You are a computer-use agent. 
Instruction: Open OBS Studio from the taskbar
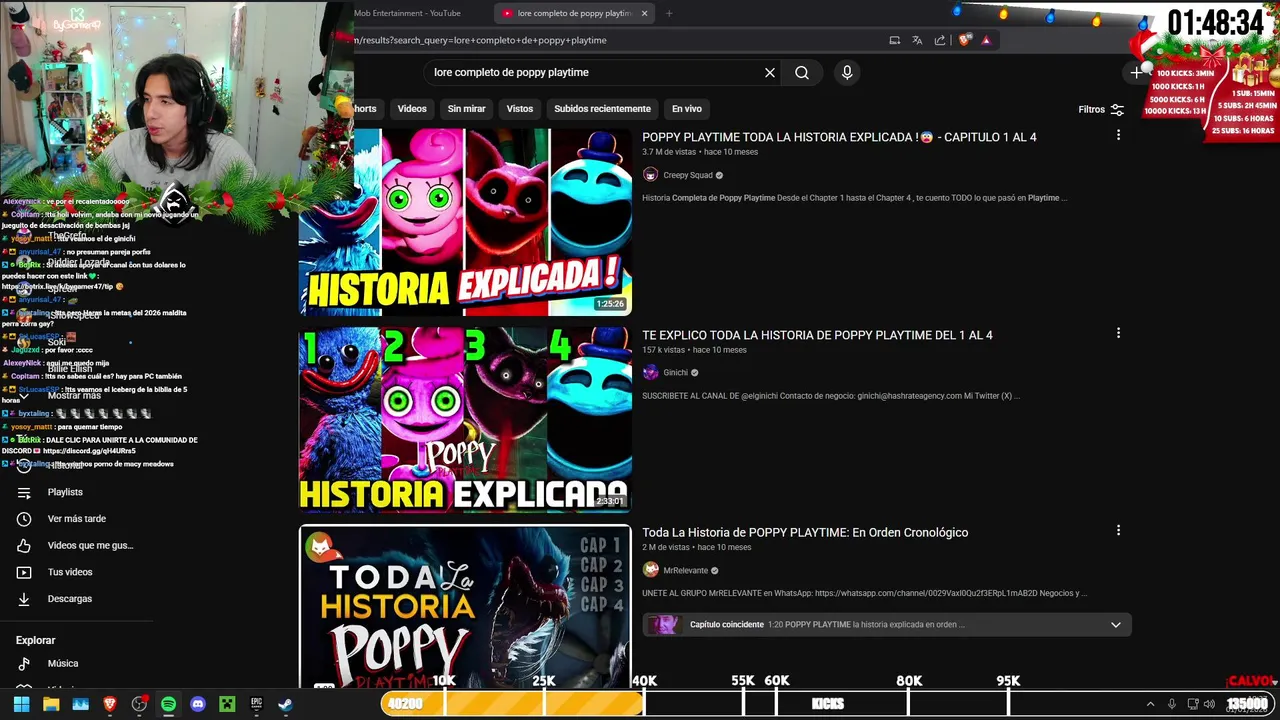click(x=139, y=704)
